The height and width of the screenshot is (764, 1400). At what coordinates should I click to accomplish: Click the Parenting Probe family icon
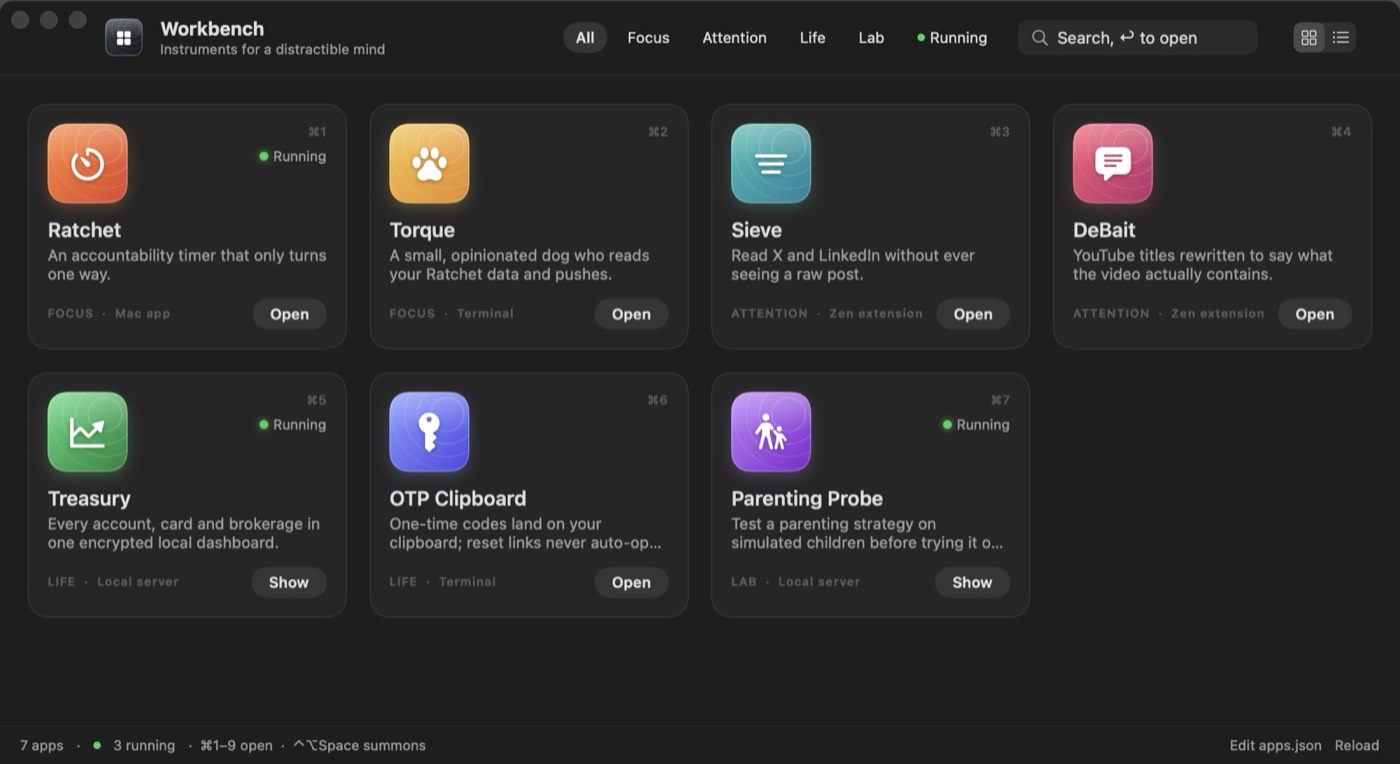771,431
